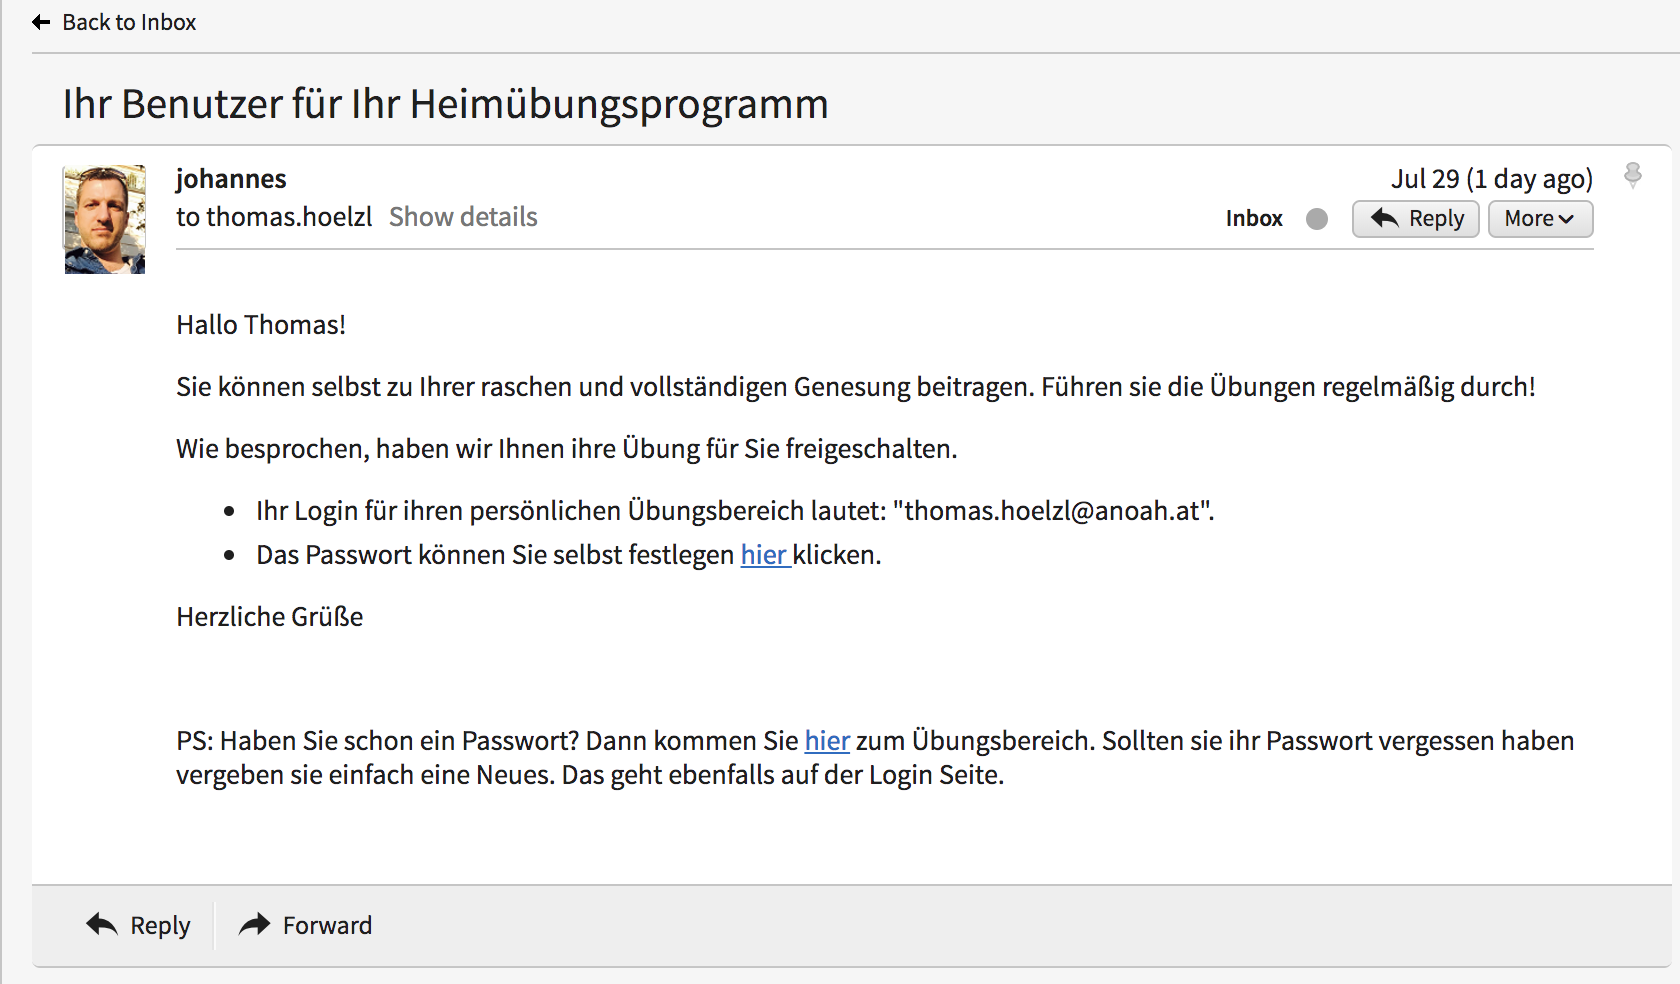Go back to the Inbox

pos(128,22)
